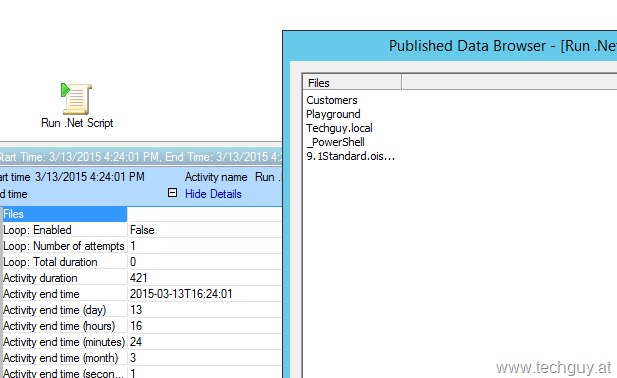Select the Loop: Enabled row label

click(37, 230)
